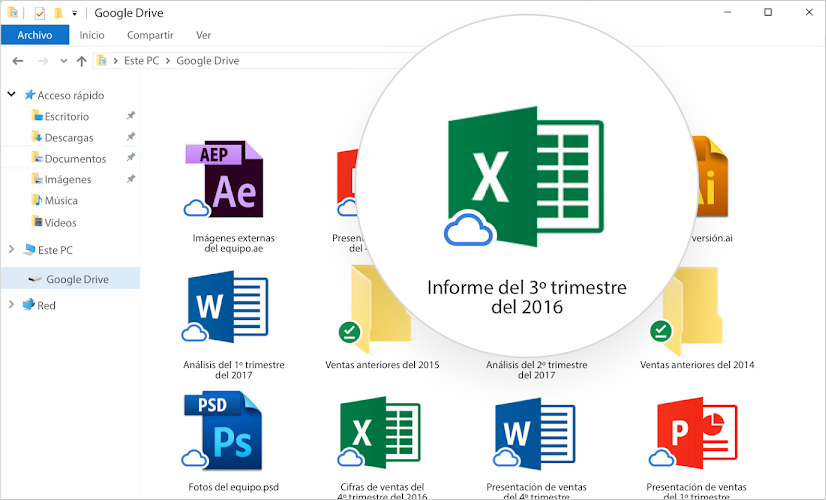Viewport: 826px width, 500px height.
Task: Click the Google Drive icon in navigation pane
Action: coord(35,279)
